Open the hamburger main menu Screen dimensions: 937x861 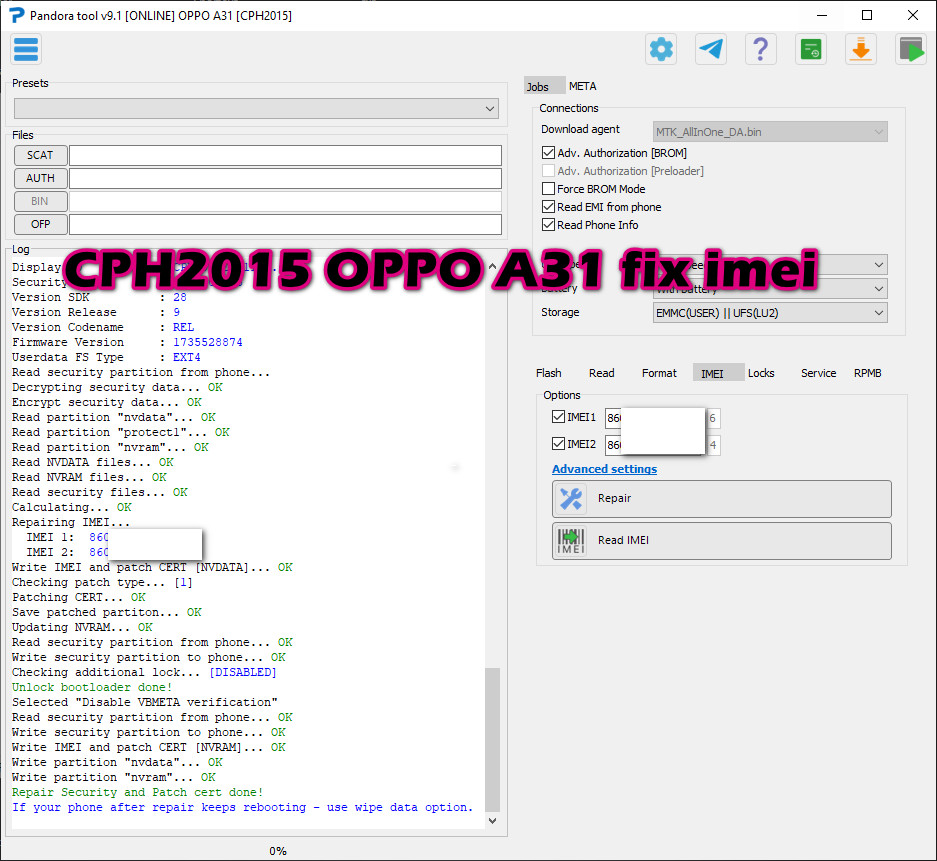[x=26, y=49]
